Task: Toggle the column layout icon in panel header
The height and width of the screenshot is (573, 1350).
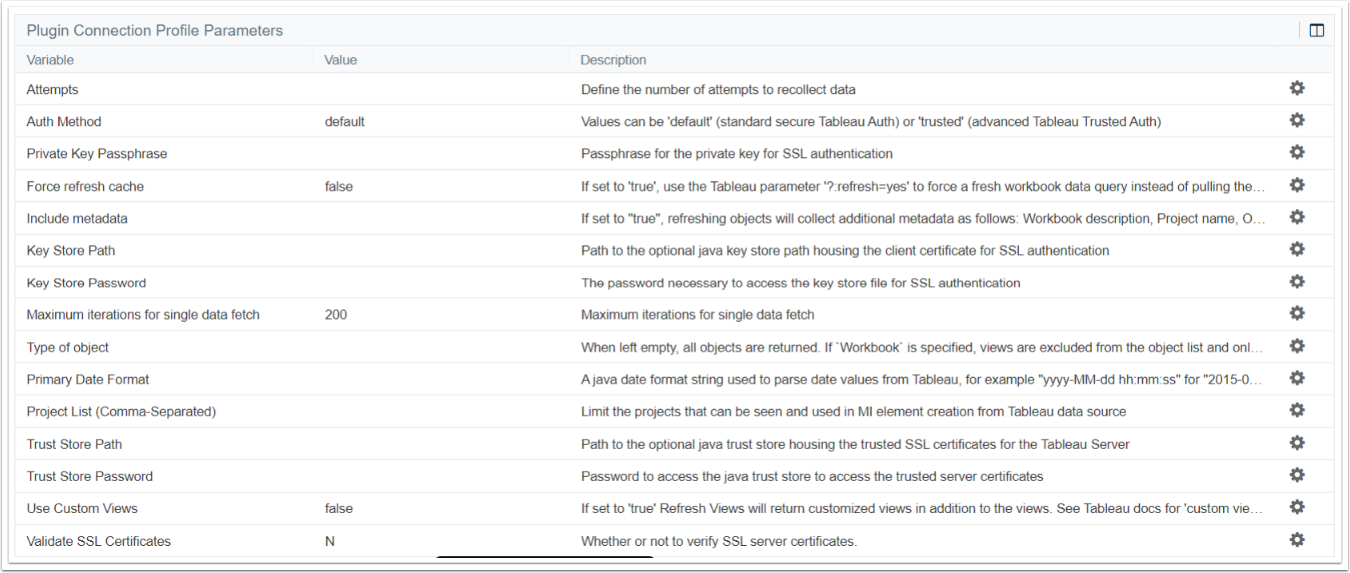Action: 1317,31
